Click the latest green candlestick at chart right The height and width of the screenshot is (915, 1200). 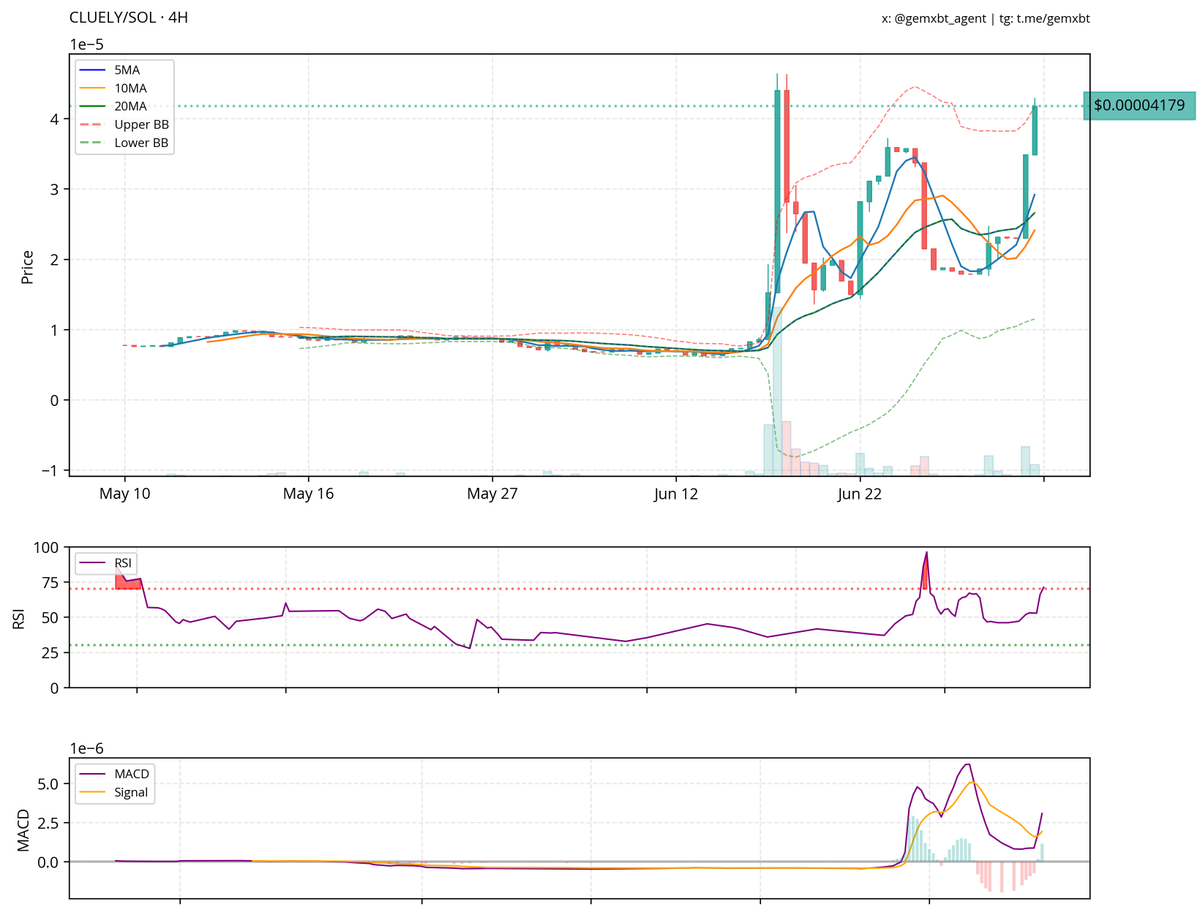(1035, 128)
